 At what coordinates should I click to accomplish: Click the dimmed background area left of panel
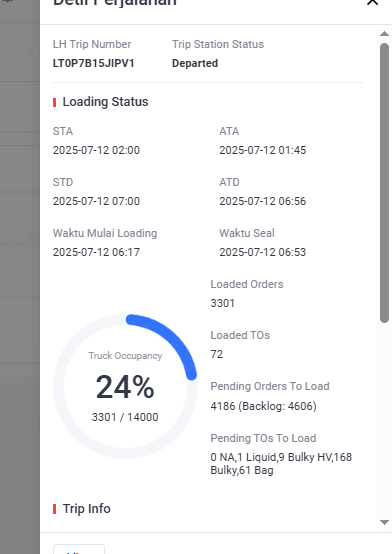(x=20, y=277)
